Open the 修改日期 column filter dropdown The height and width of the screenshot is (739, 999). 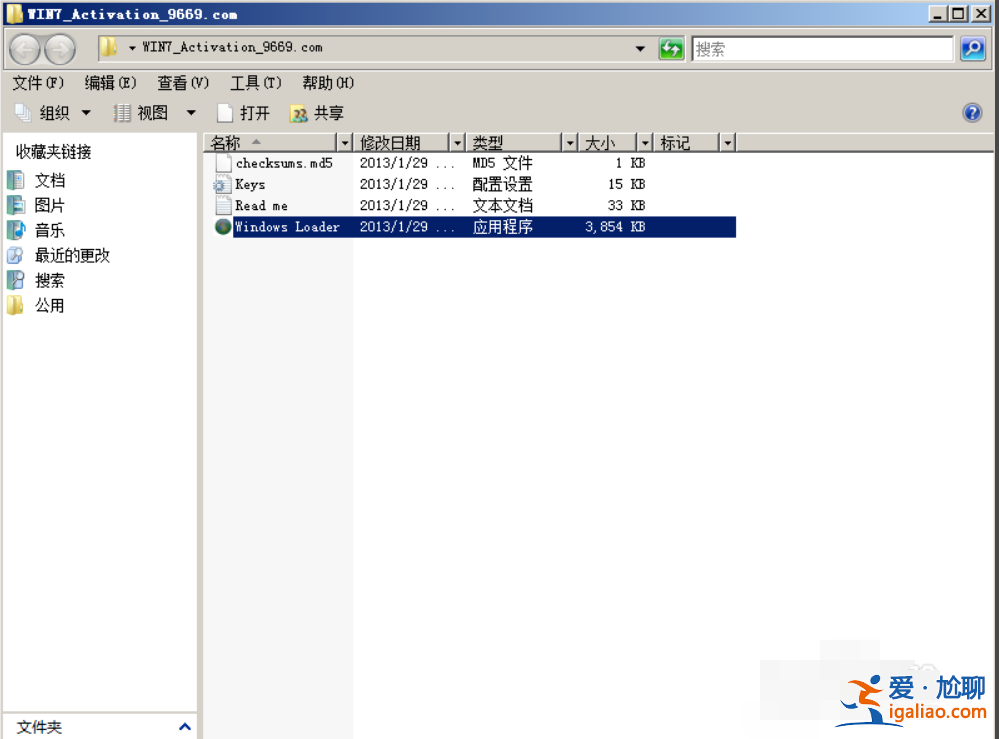pyautogui.click(x=457, y=142)
